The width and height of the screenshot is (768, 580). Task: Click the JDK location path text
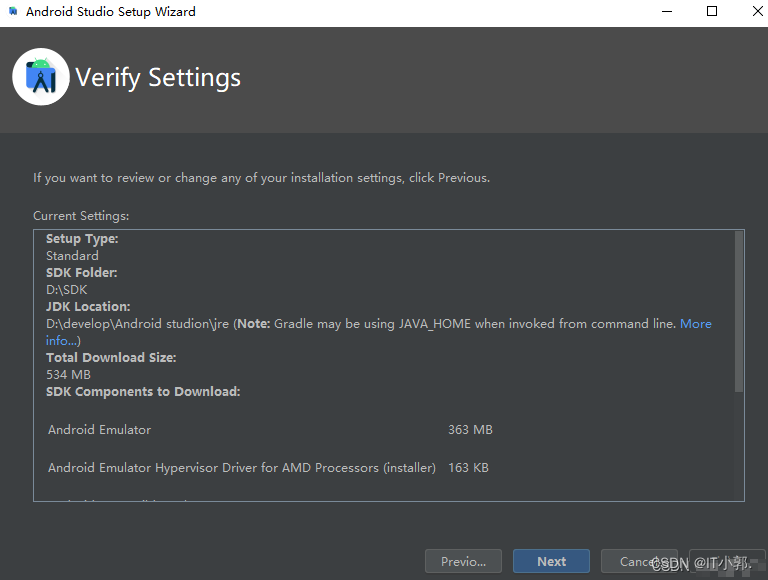coord(137,324)
